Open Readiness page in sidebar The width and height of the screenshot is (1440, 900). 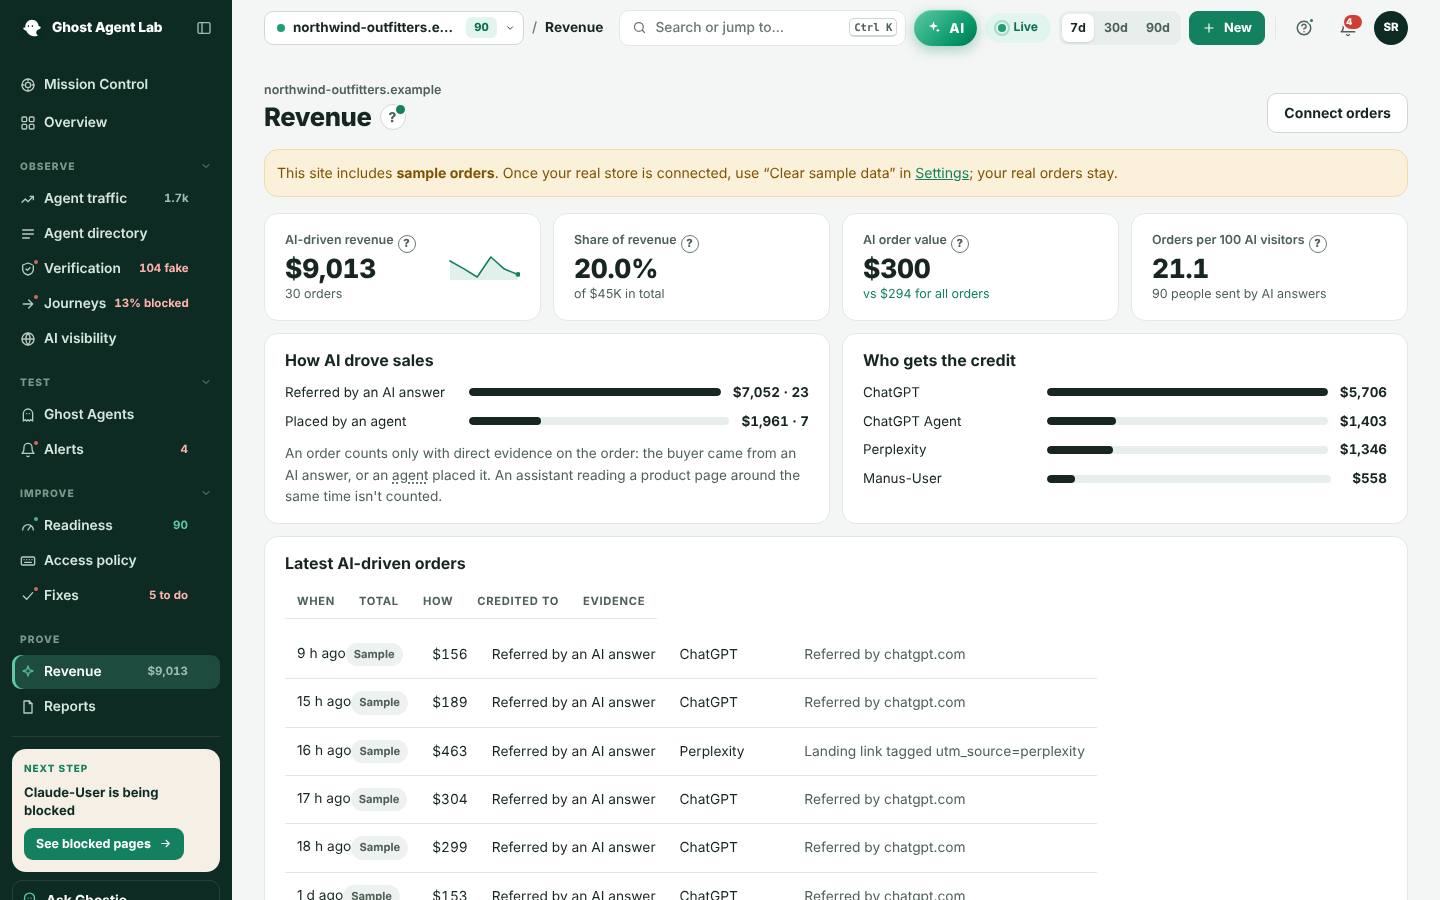[x=116, y=525]
